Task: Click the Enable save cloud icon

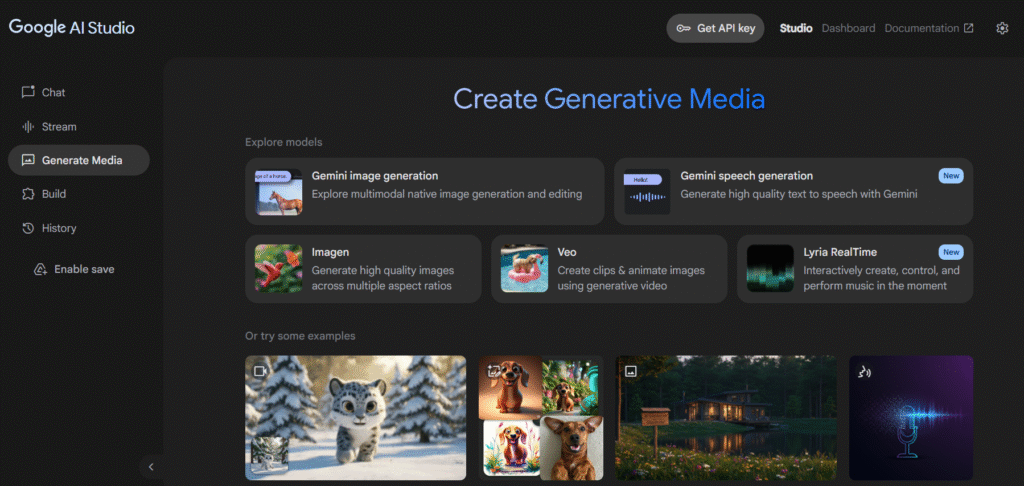Action: [40, 269]
